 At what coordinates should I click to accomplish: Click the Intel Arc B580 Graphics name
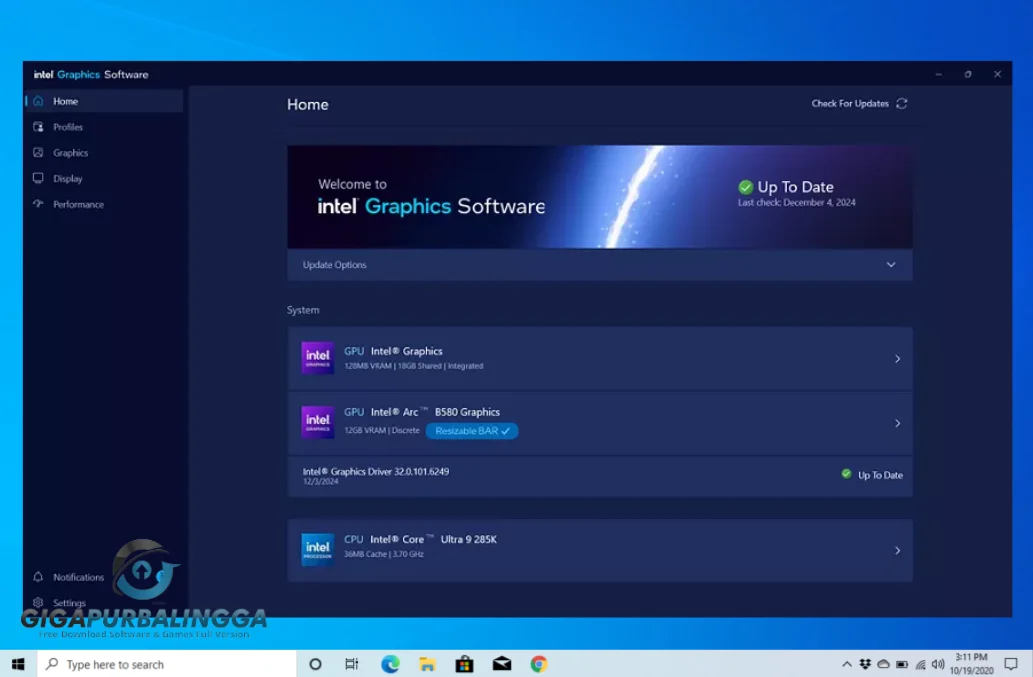tap(435, 412)
